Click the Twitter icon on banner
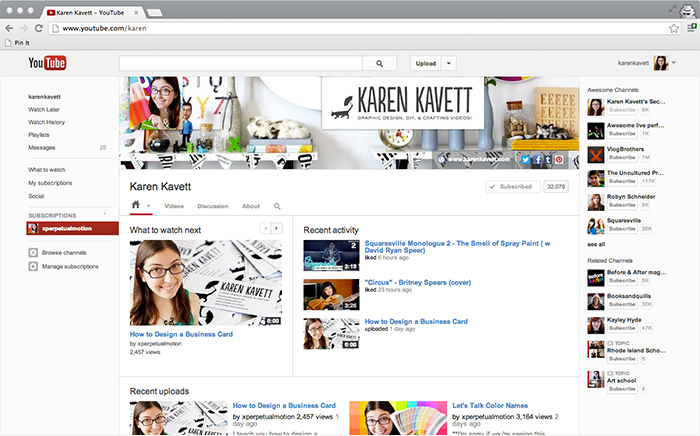The width and height of the screenshot is (700, 436). (525, 159)
